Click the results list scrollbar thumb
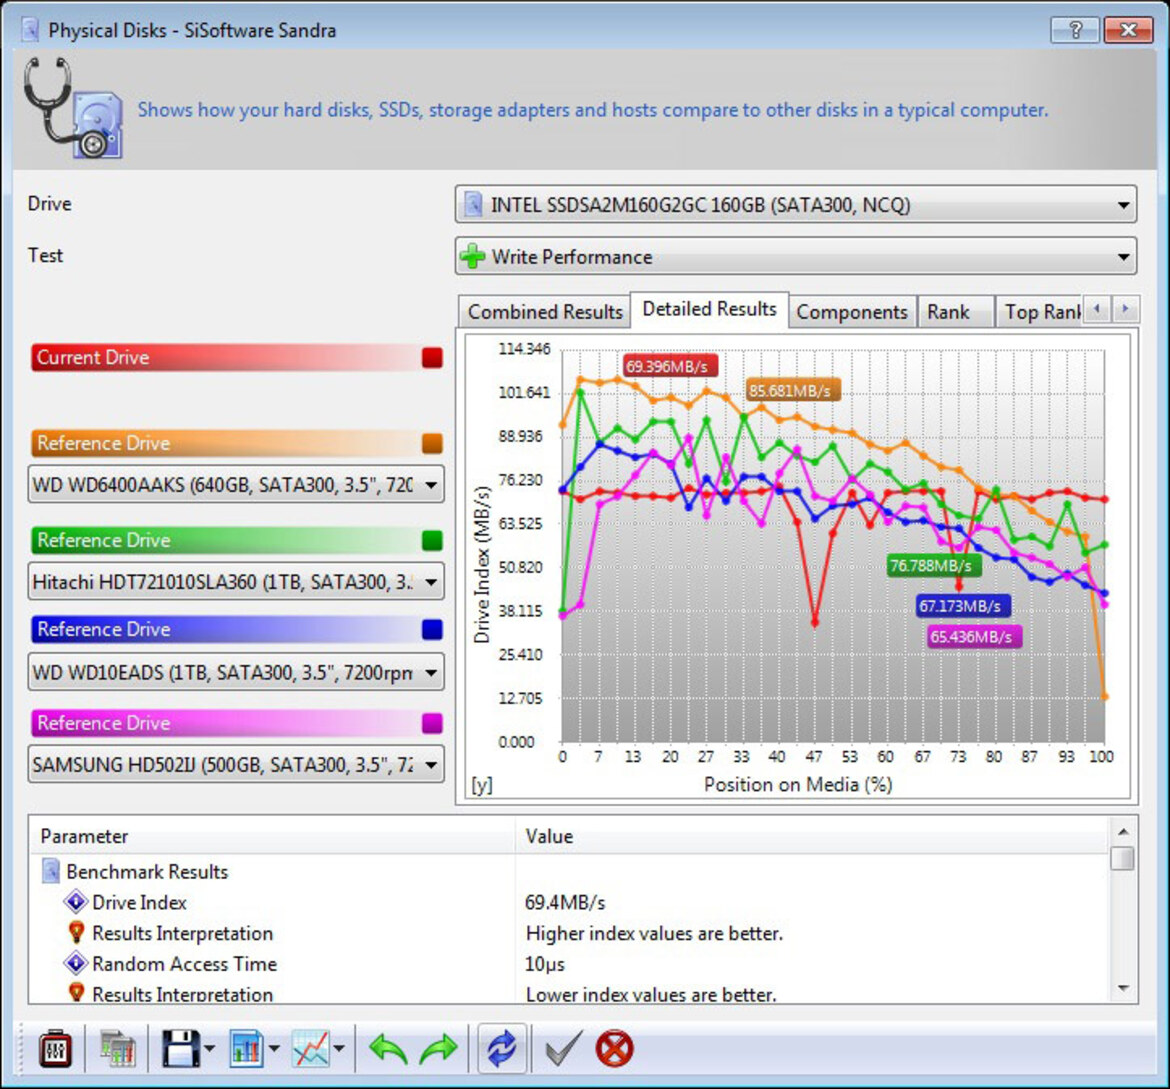Viewport: 1170px width, 1089px height. pos(1122,858)
